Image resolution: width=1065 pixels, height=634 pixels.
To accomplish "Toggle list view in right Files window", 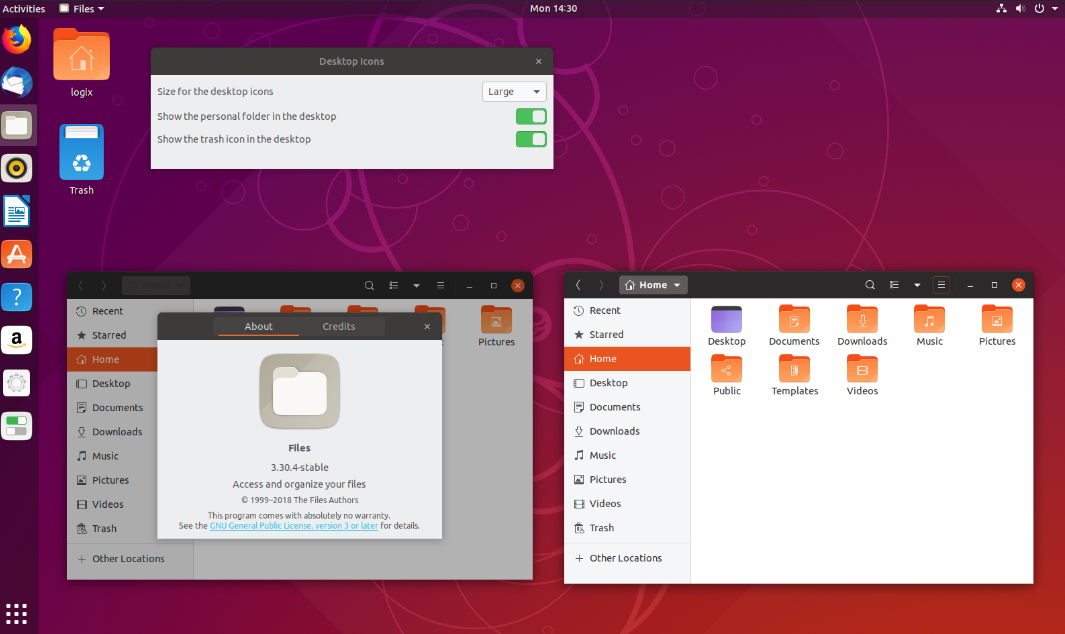I will pos(895,285).
